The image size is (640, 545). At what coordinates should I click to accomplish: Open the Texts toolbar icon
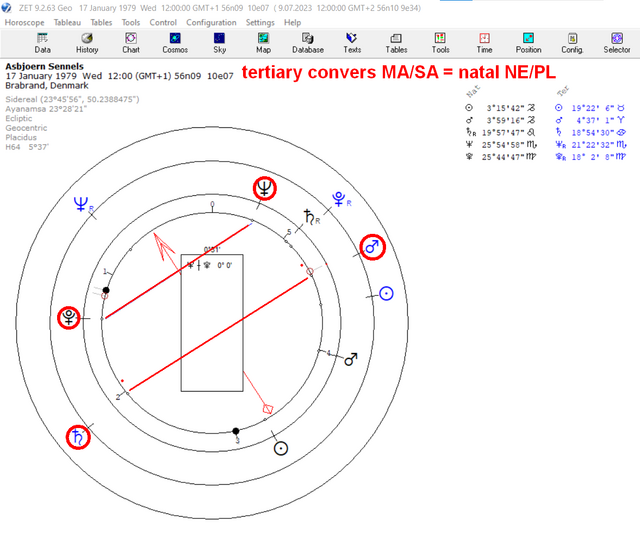(352, 43)
